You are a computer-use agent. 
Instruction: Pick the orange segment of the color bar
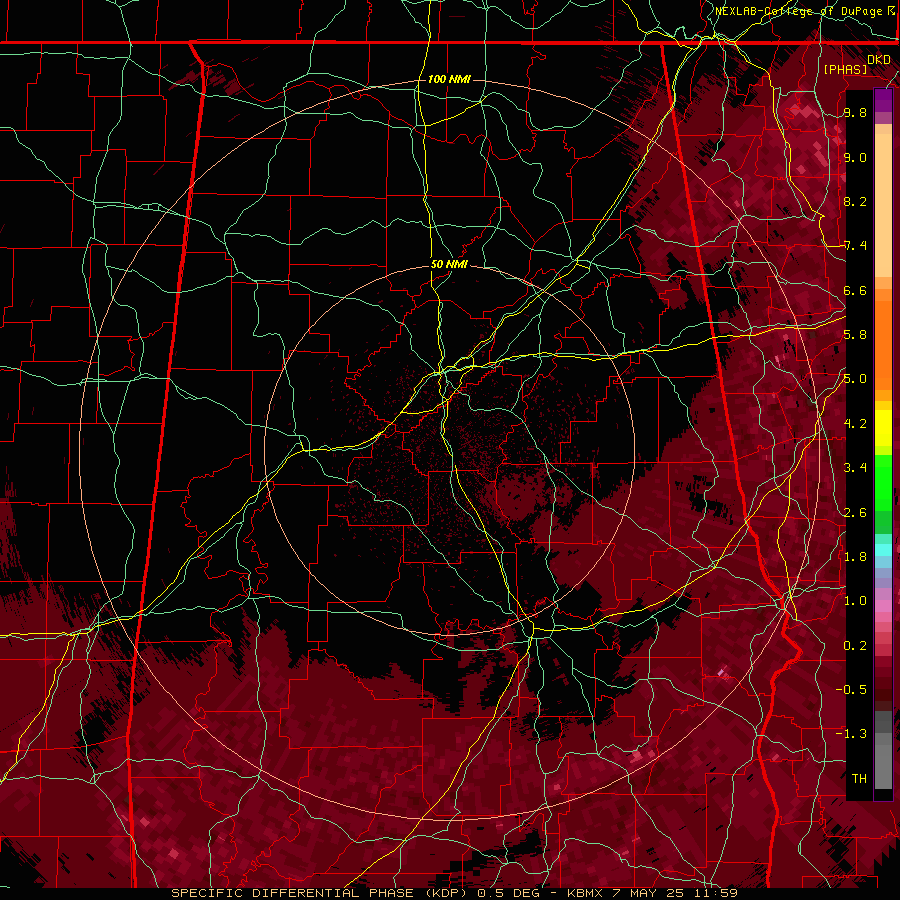point(883,344)
